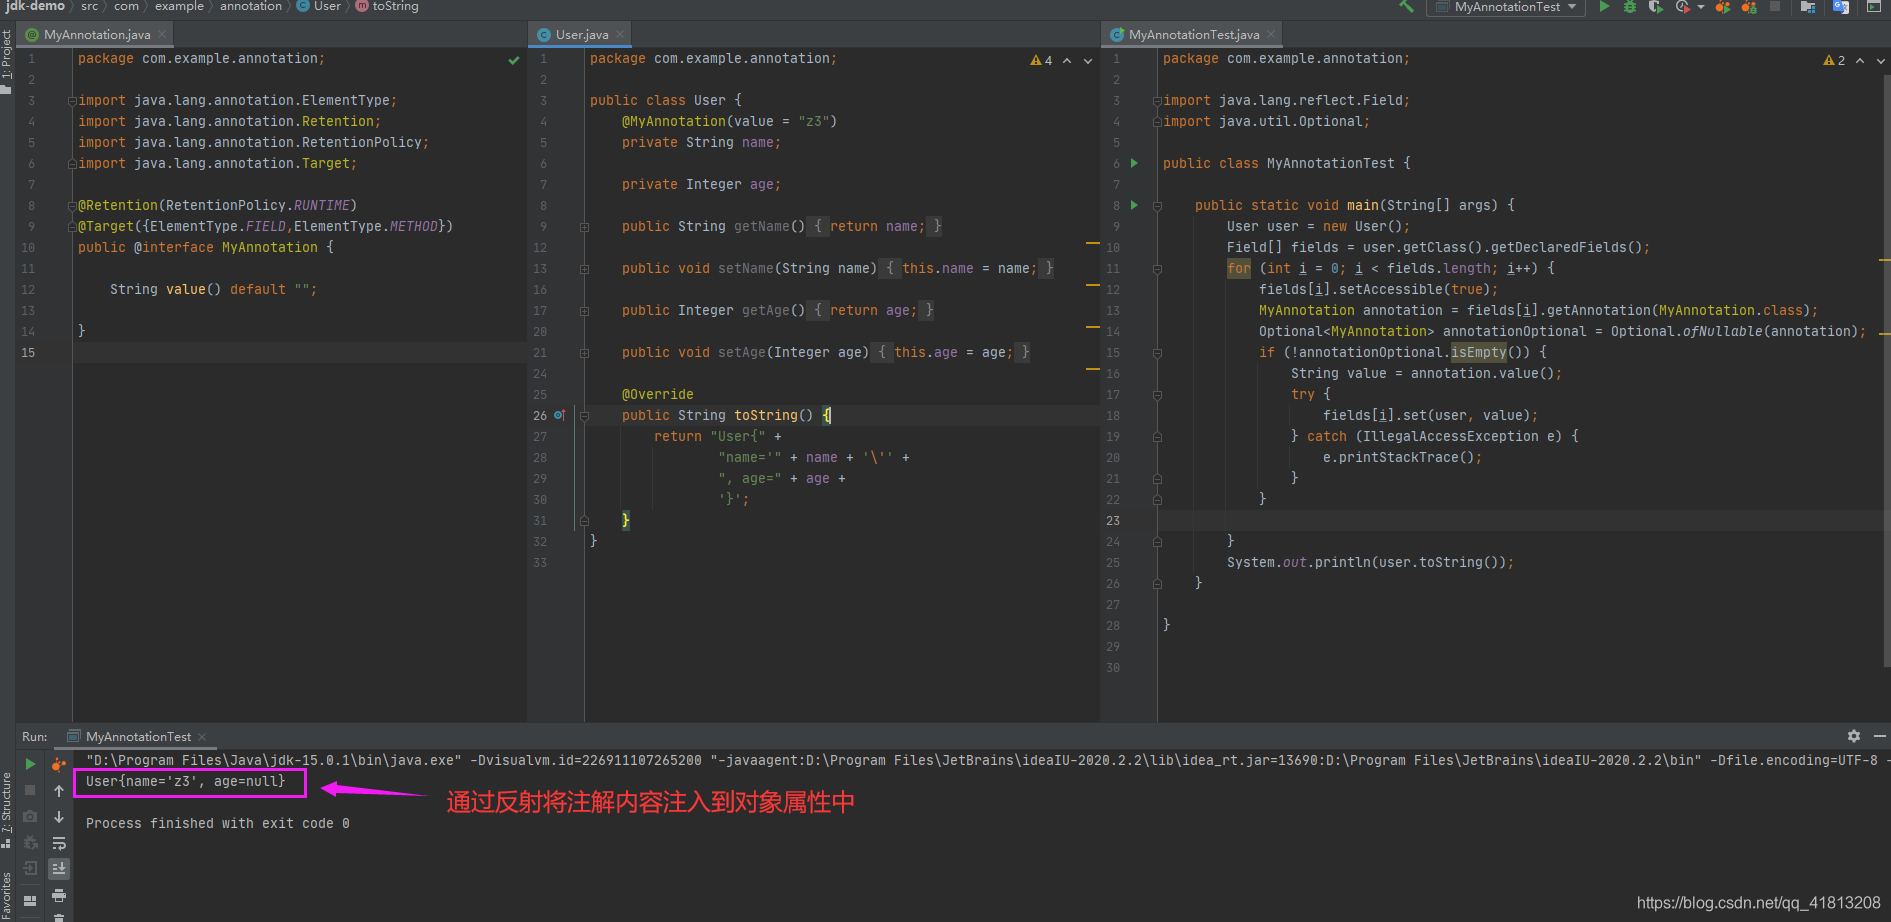
Task: Click the Build project hammer icon
Action: (x=1407, y=7)
